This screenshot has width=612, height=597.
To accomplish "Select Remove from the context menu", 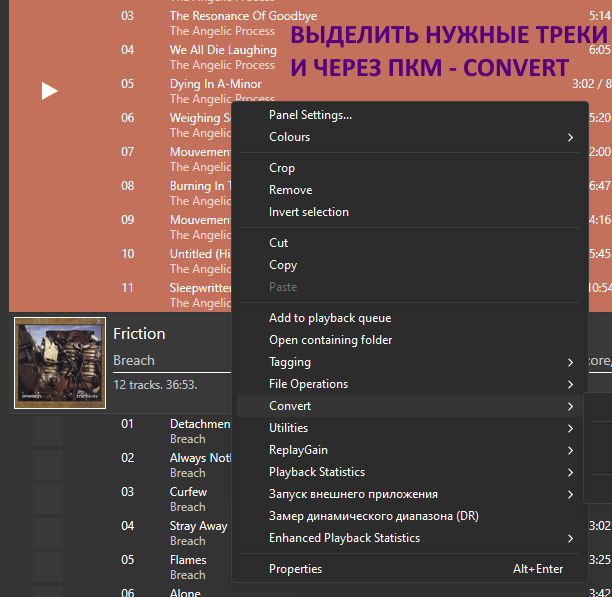I will tap(290, 190).
